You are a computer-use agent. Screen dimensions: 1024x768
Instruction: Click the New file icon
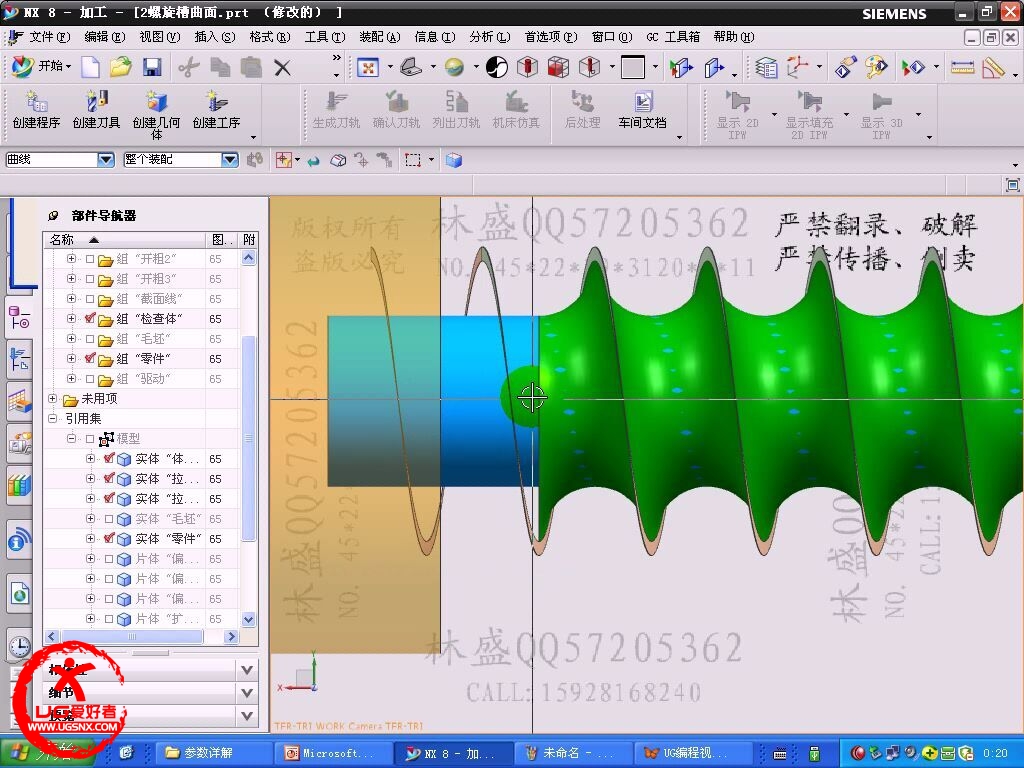click(90, 67)
